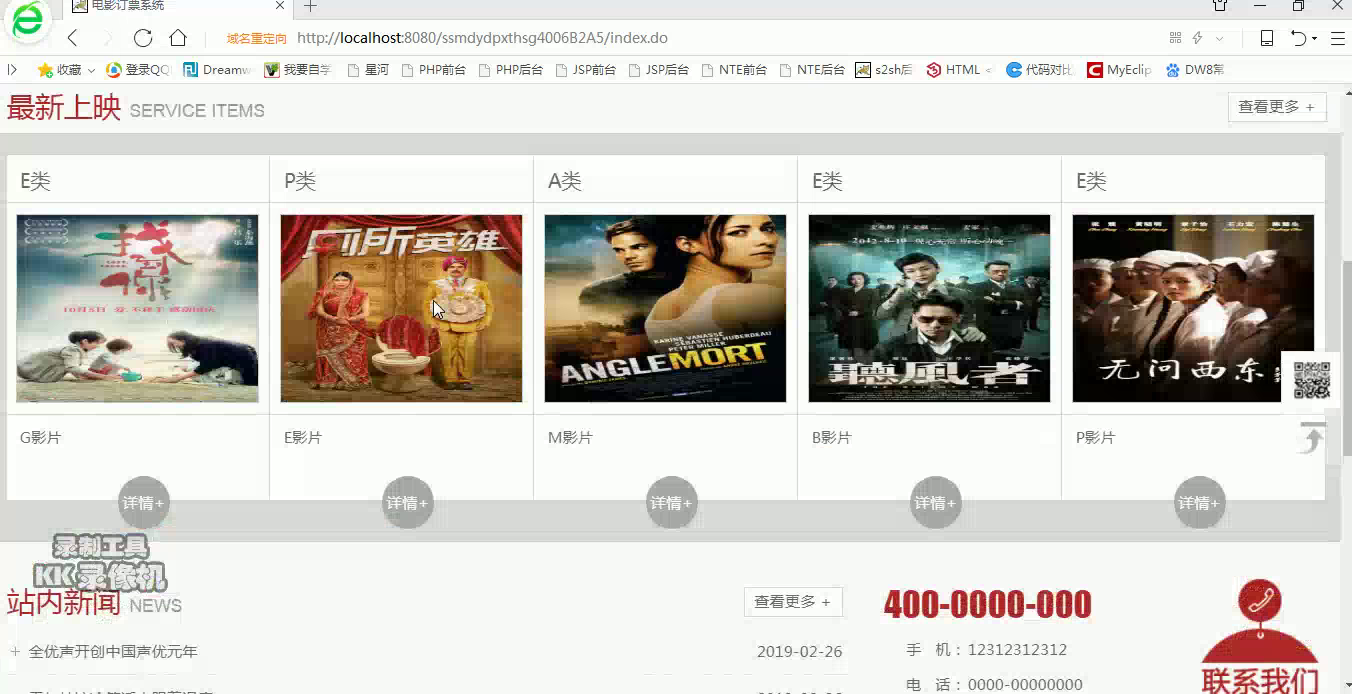The height and width of the screenshot is (694, 1352).
Task: Reload the page with refresh icon
Action: pos(143,38)
